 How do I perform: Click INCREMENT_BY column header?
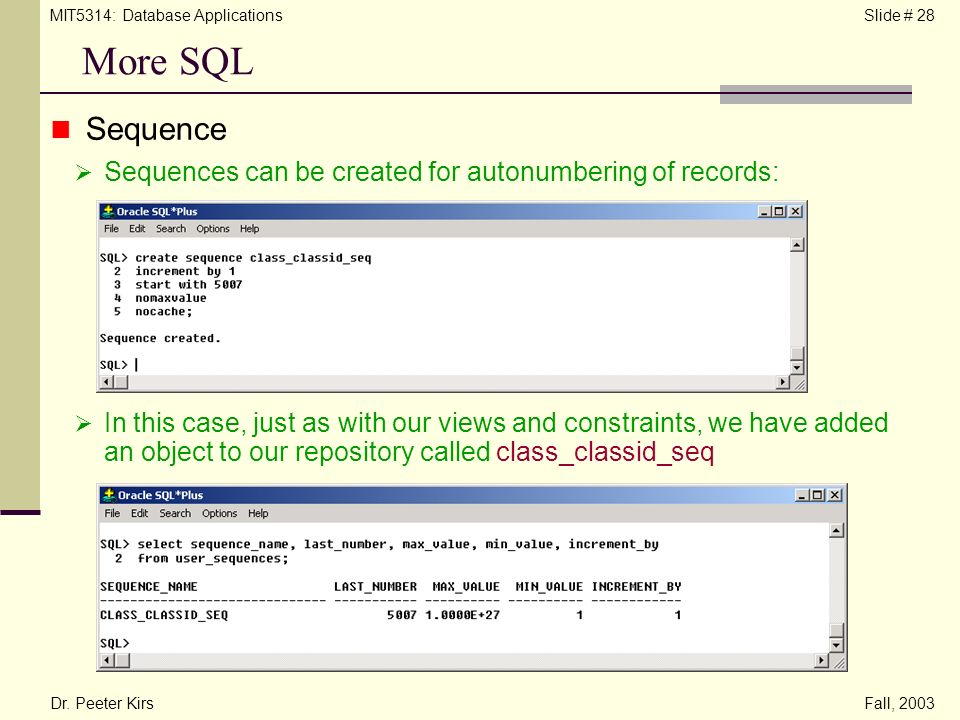coord(636,587)
